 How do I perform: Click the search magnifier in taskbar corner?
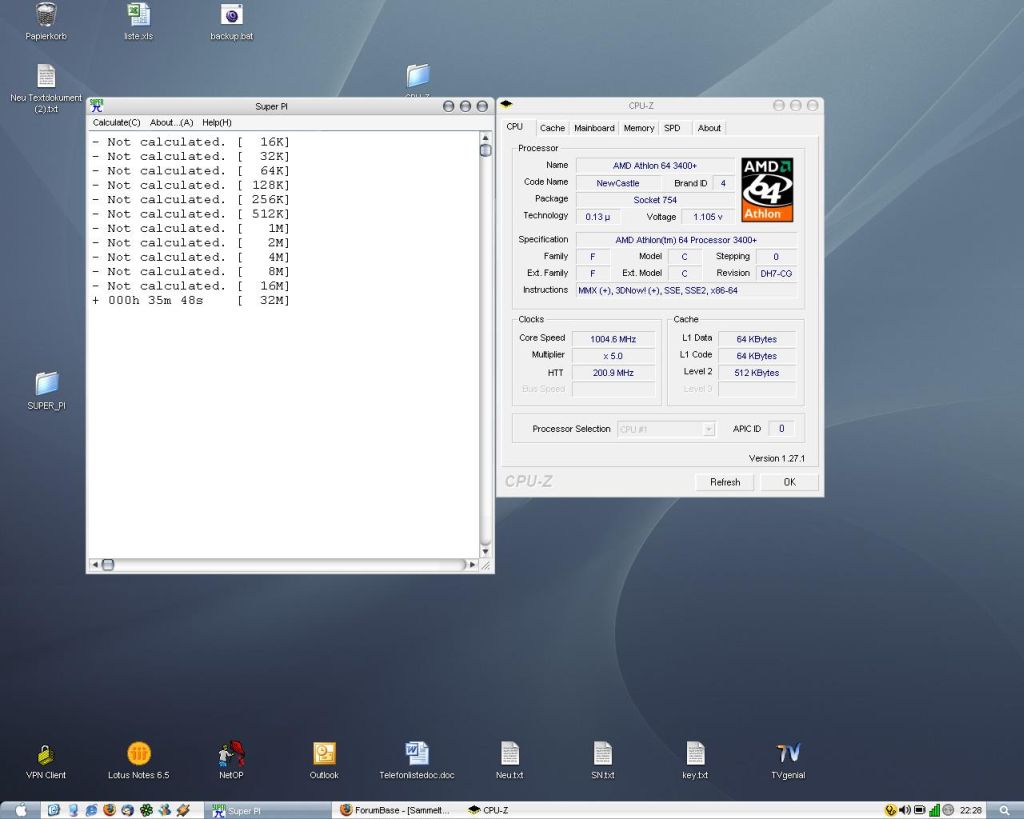click(1004, 811)
